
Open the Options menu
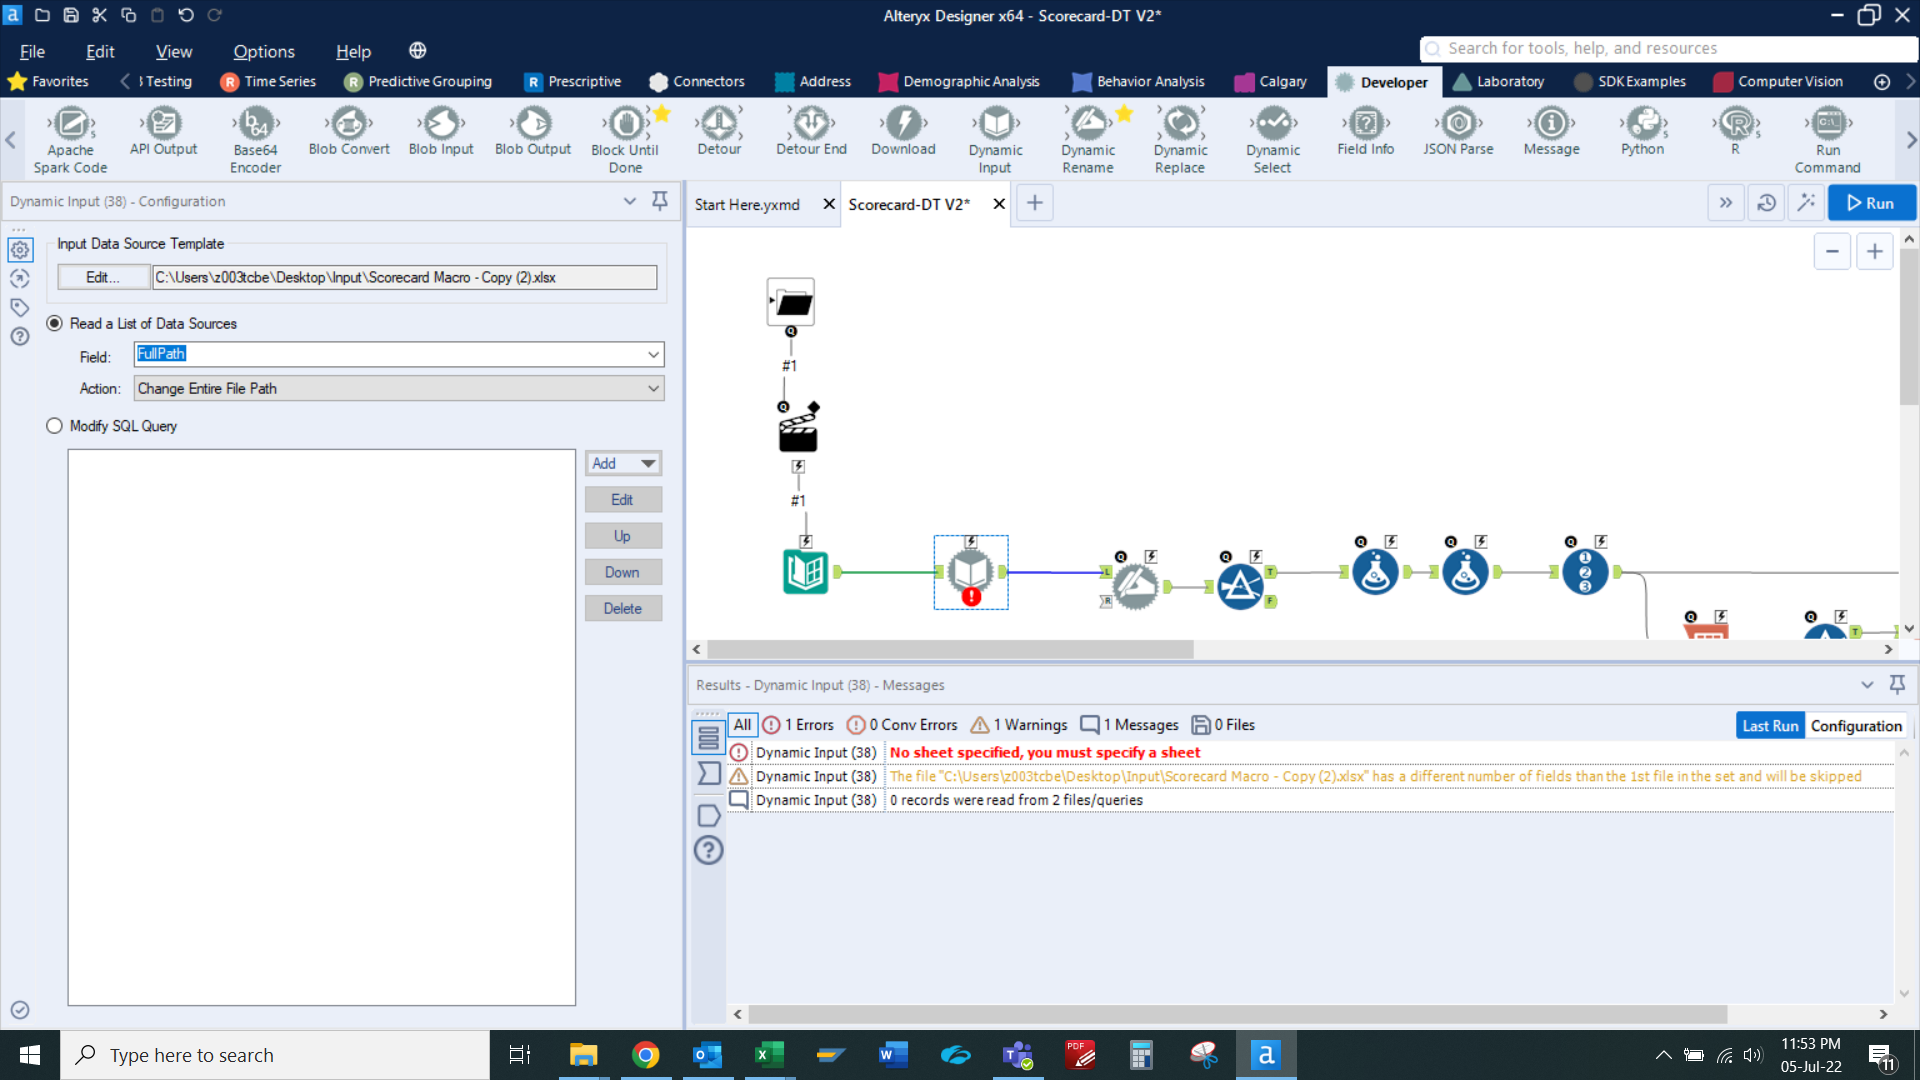click(264, 51)
